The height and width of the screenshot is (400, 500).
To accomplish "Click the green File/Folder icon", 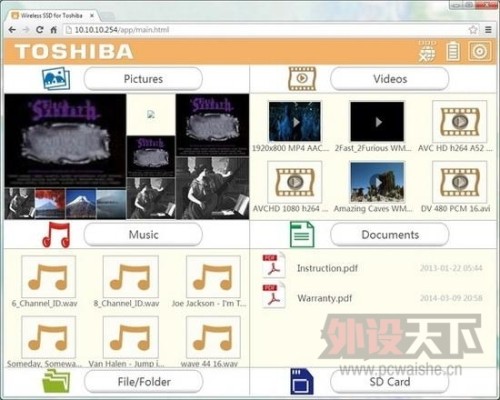I will [x=56, y=381].
